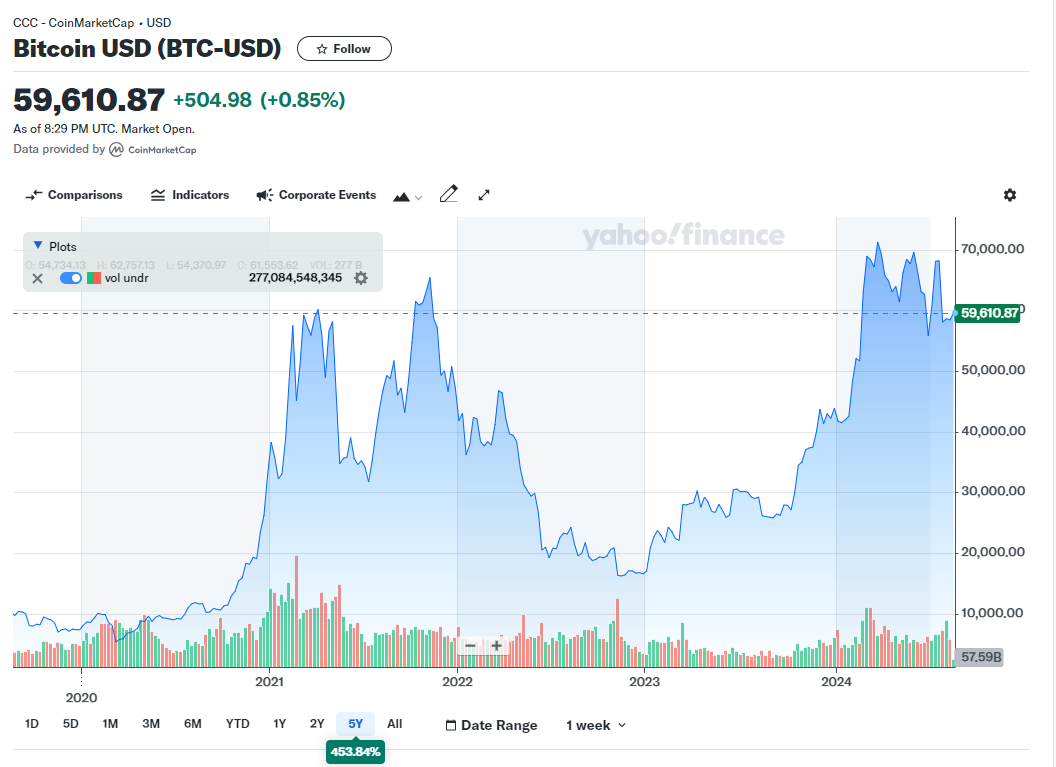Click the 2023 label on the time axis
The image size is (1056, 767).
coord(645,681)
